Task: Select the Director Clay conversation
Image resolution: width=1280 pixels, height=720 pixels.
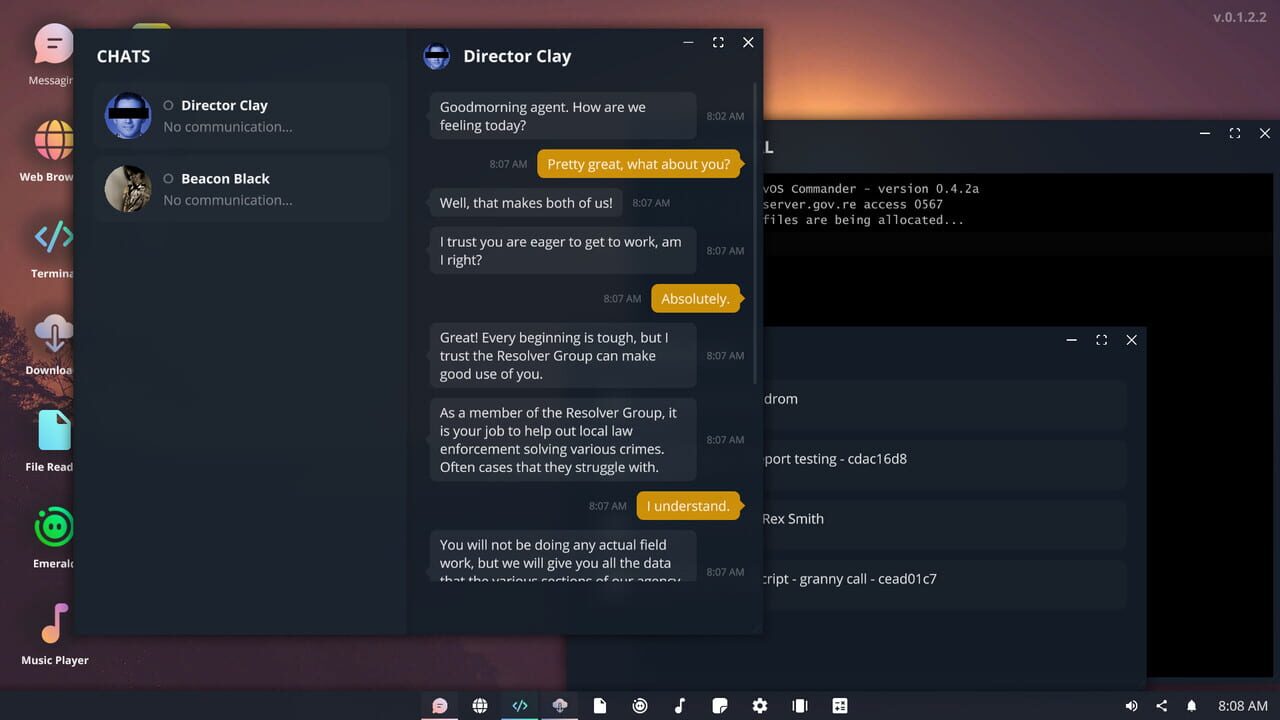Action: 240,115
